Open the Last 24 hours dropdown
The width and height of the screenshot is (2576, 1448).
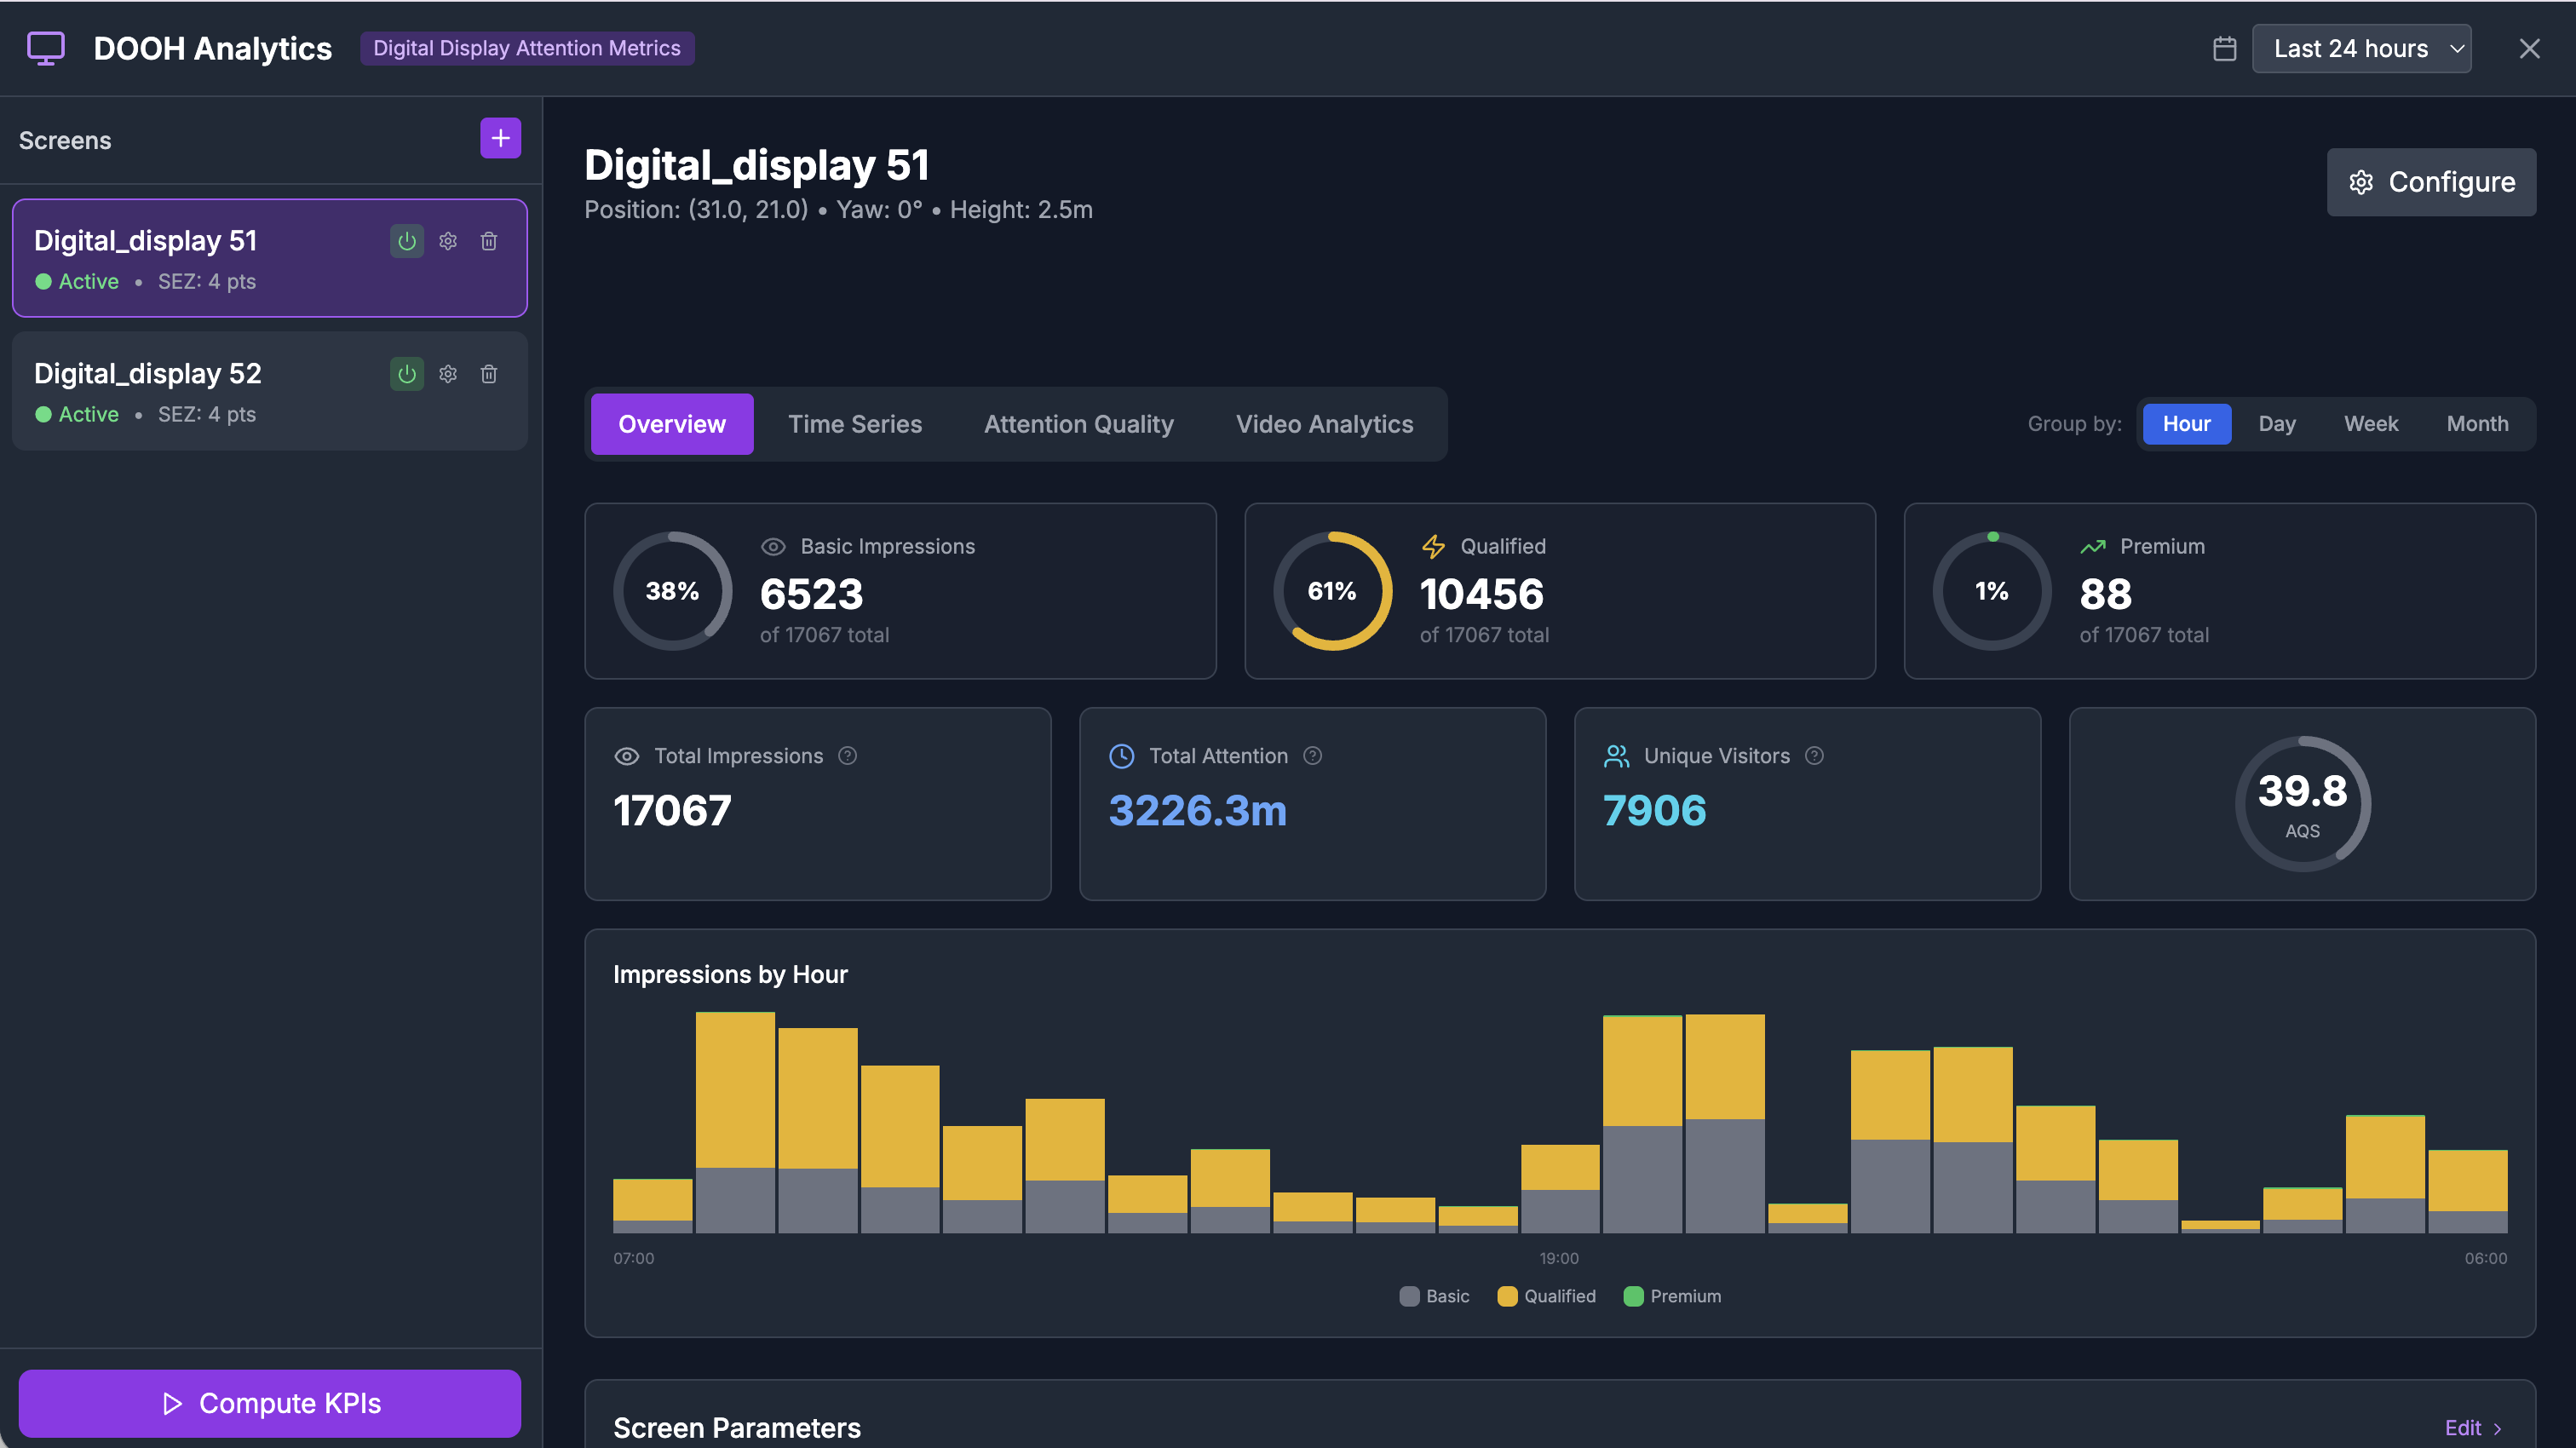[2362, 47]
